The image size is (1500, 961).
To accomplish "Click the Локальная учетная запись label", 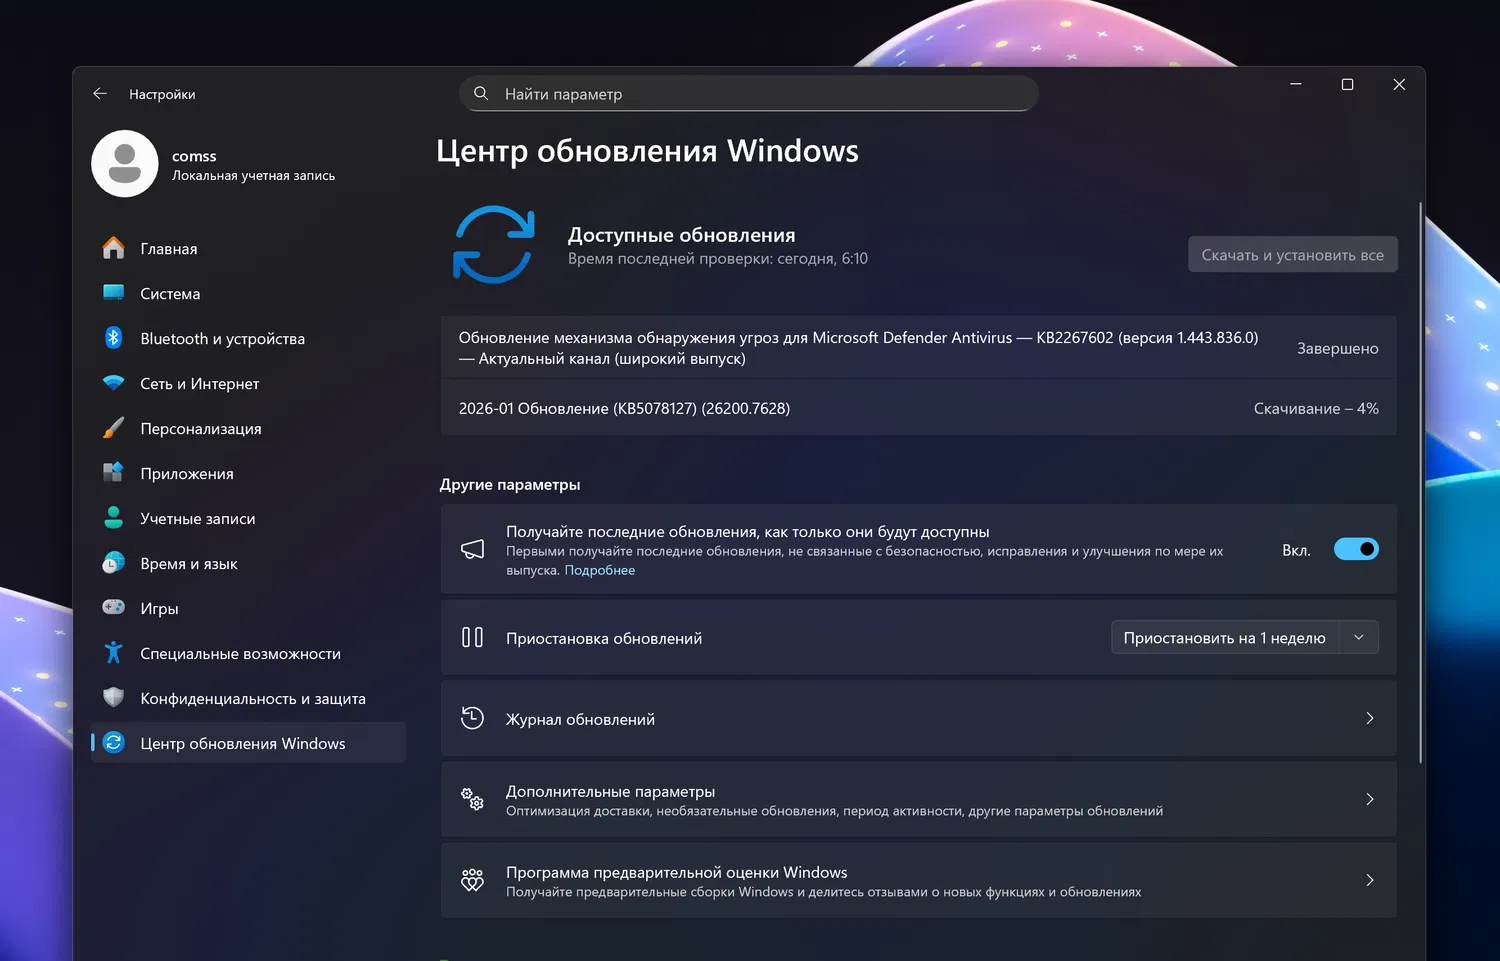I will pos(253,176).
